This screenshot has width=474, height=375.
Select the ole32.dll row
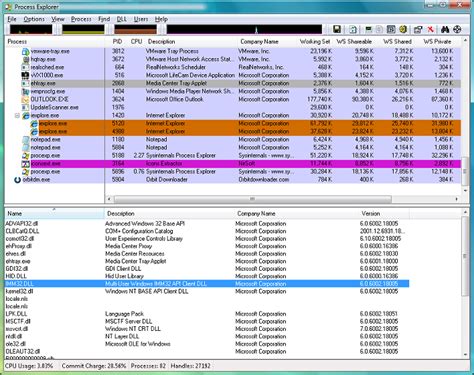click(x=207, y=344)
